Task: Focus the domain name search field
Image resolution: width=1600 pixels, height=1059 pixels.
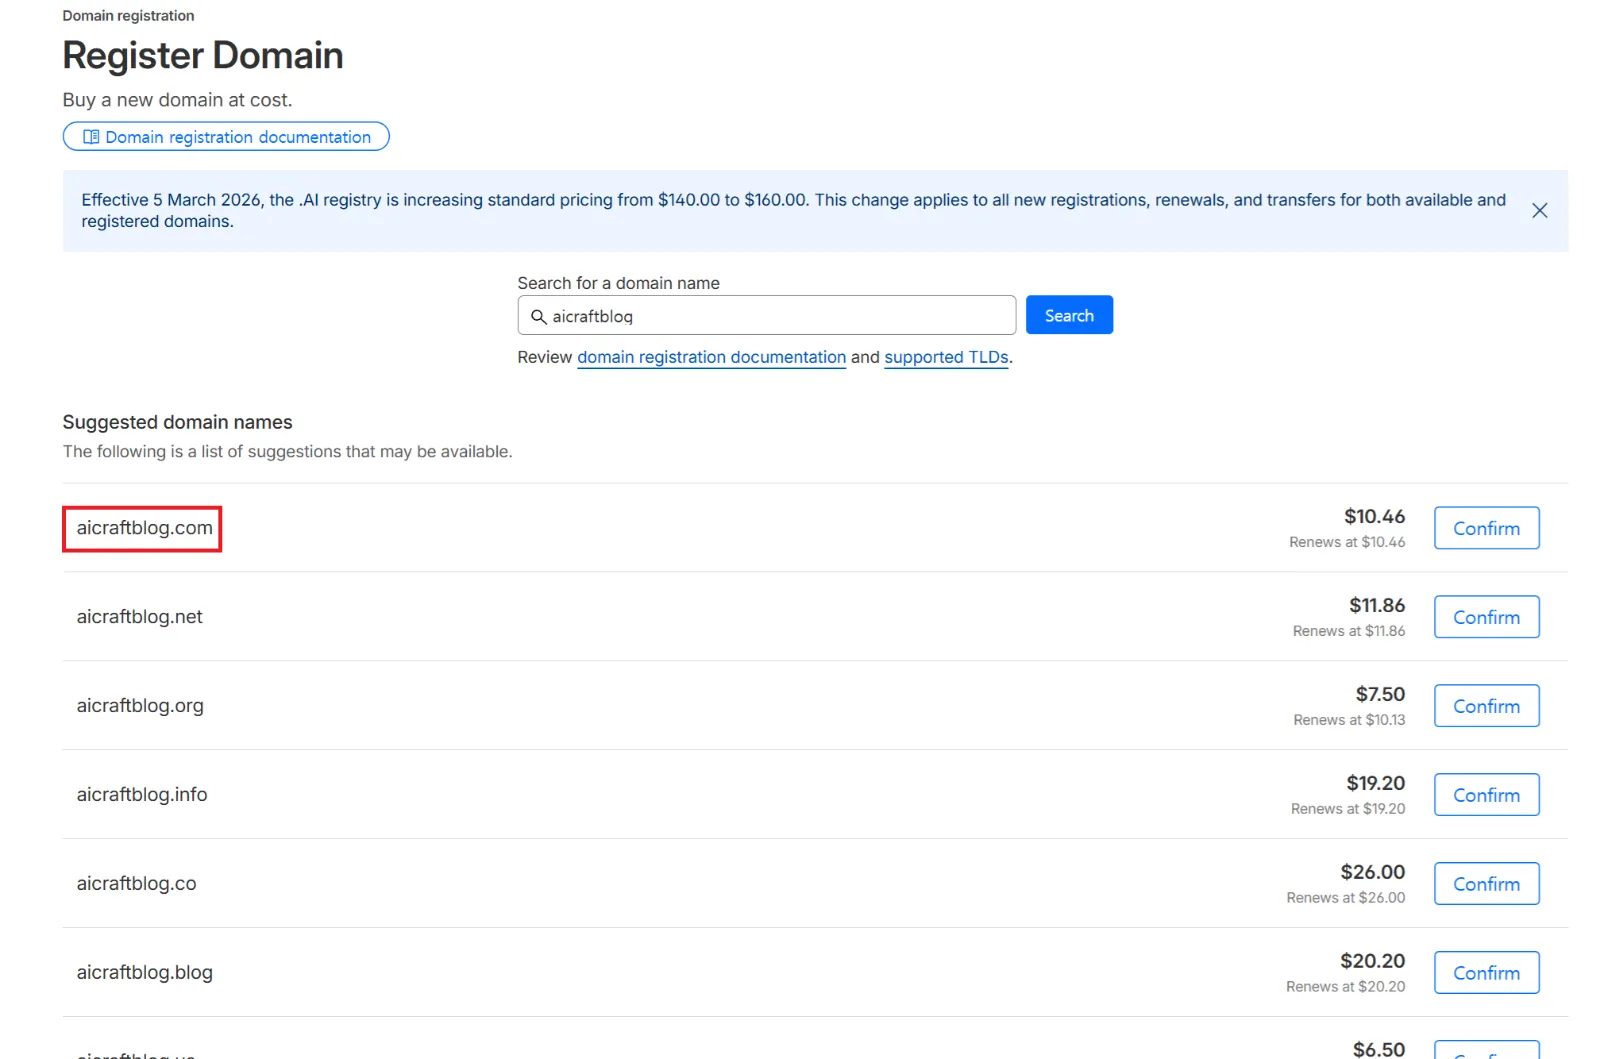Action: tap(780, 316)
